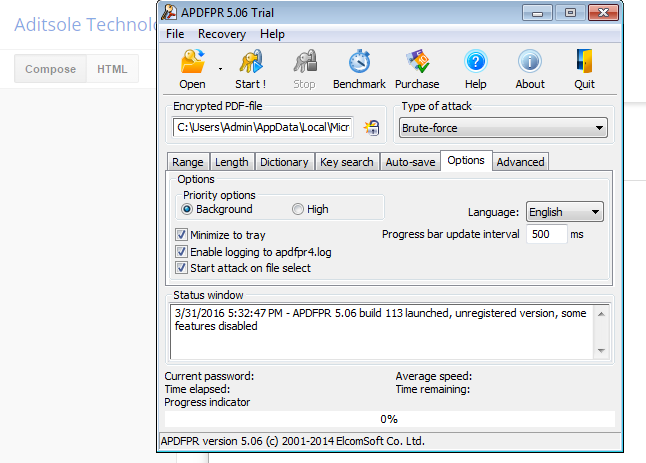Viewport: 646px width, 463px height.
Task: Click the Encrypted PDF-file path field
Action: coord(263,127)
